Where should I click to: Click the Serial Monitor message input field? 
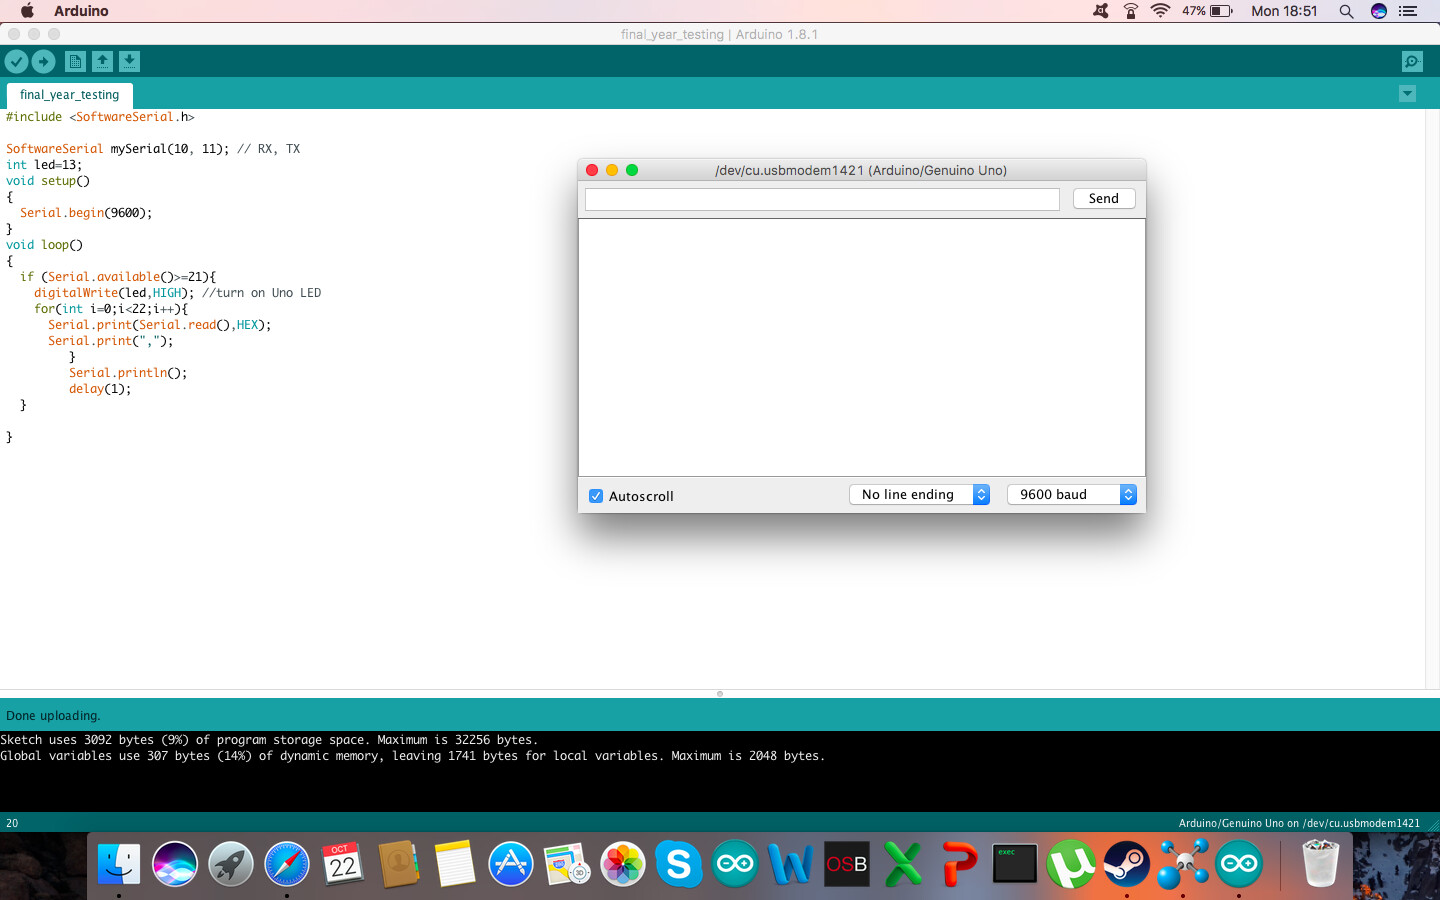tap(820, 199)
